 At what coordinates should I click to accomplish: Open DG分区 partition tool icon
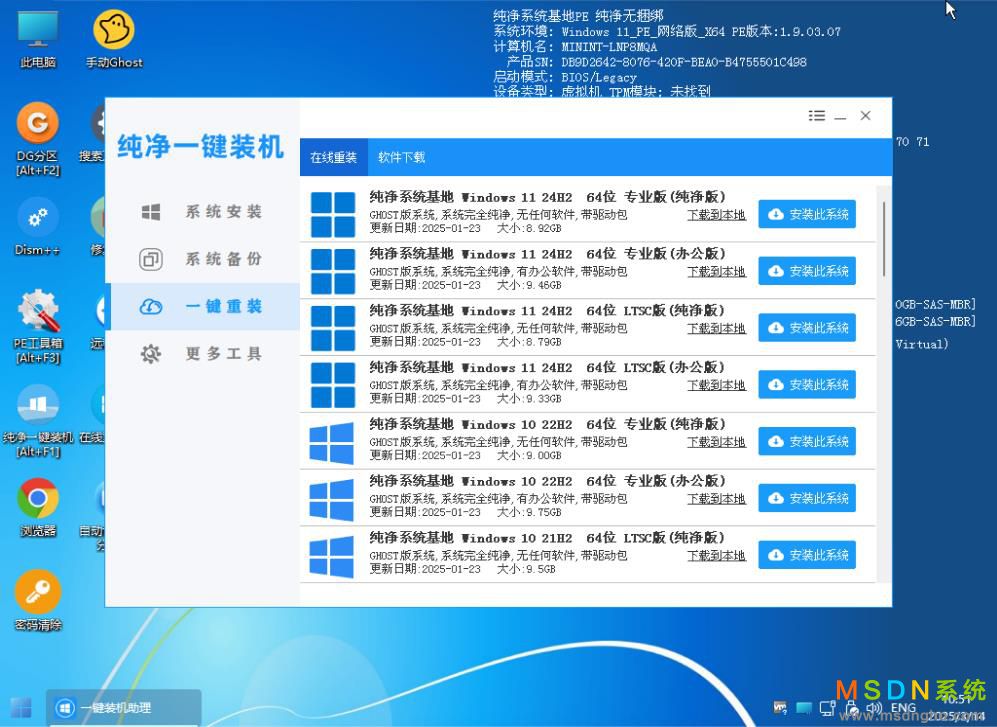tap(38, 139)
